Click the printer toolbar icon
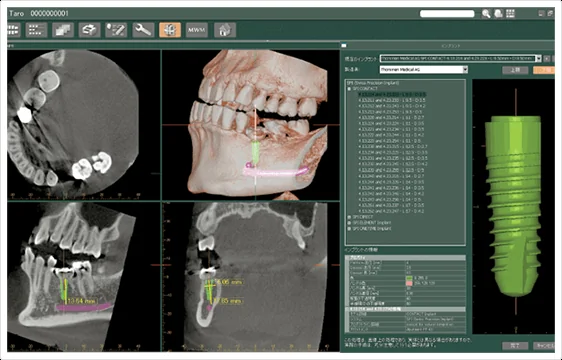This screenshot has height=360, width=562. tap(89, 30)
